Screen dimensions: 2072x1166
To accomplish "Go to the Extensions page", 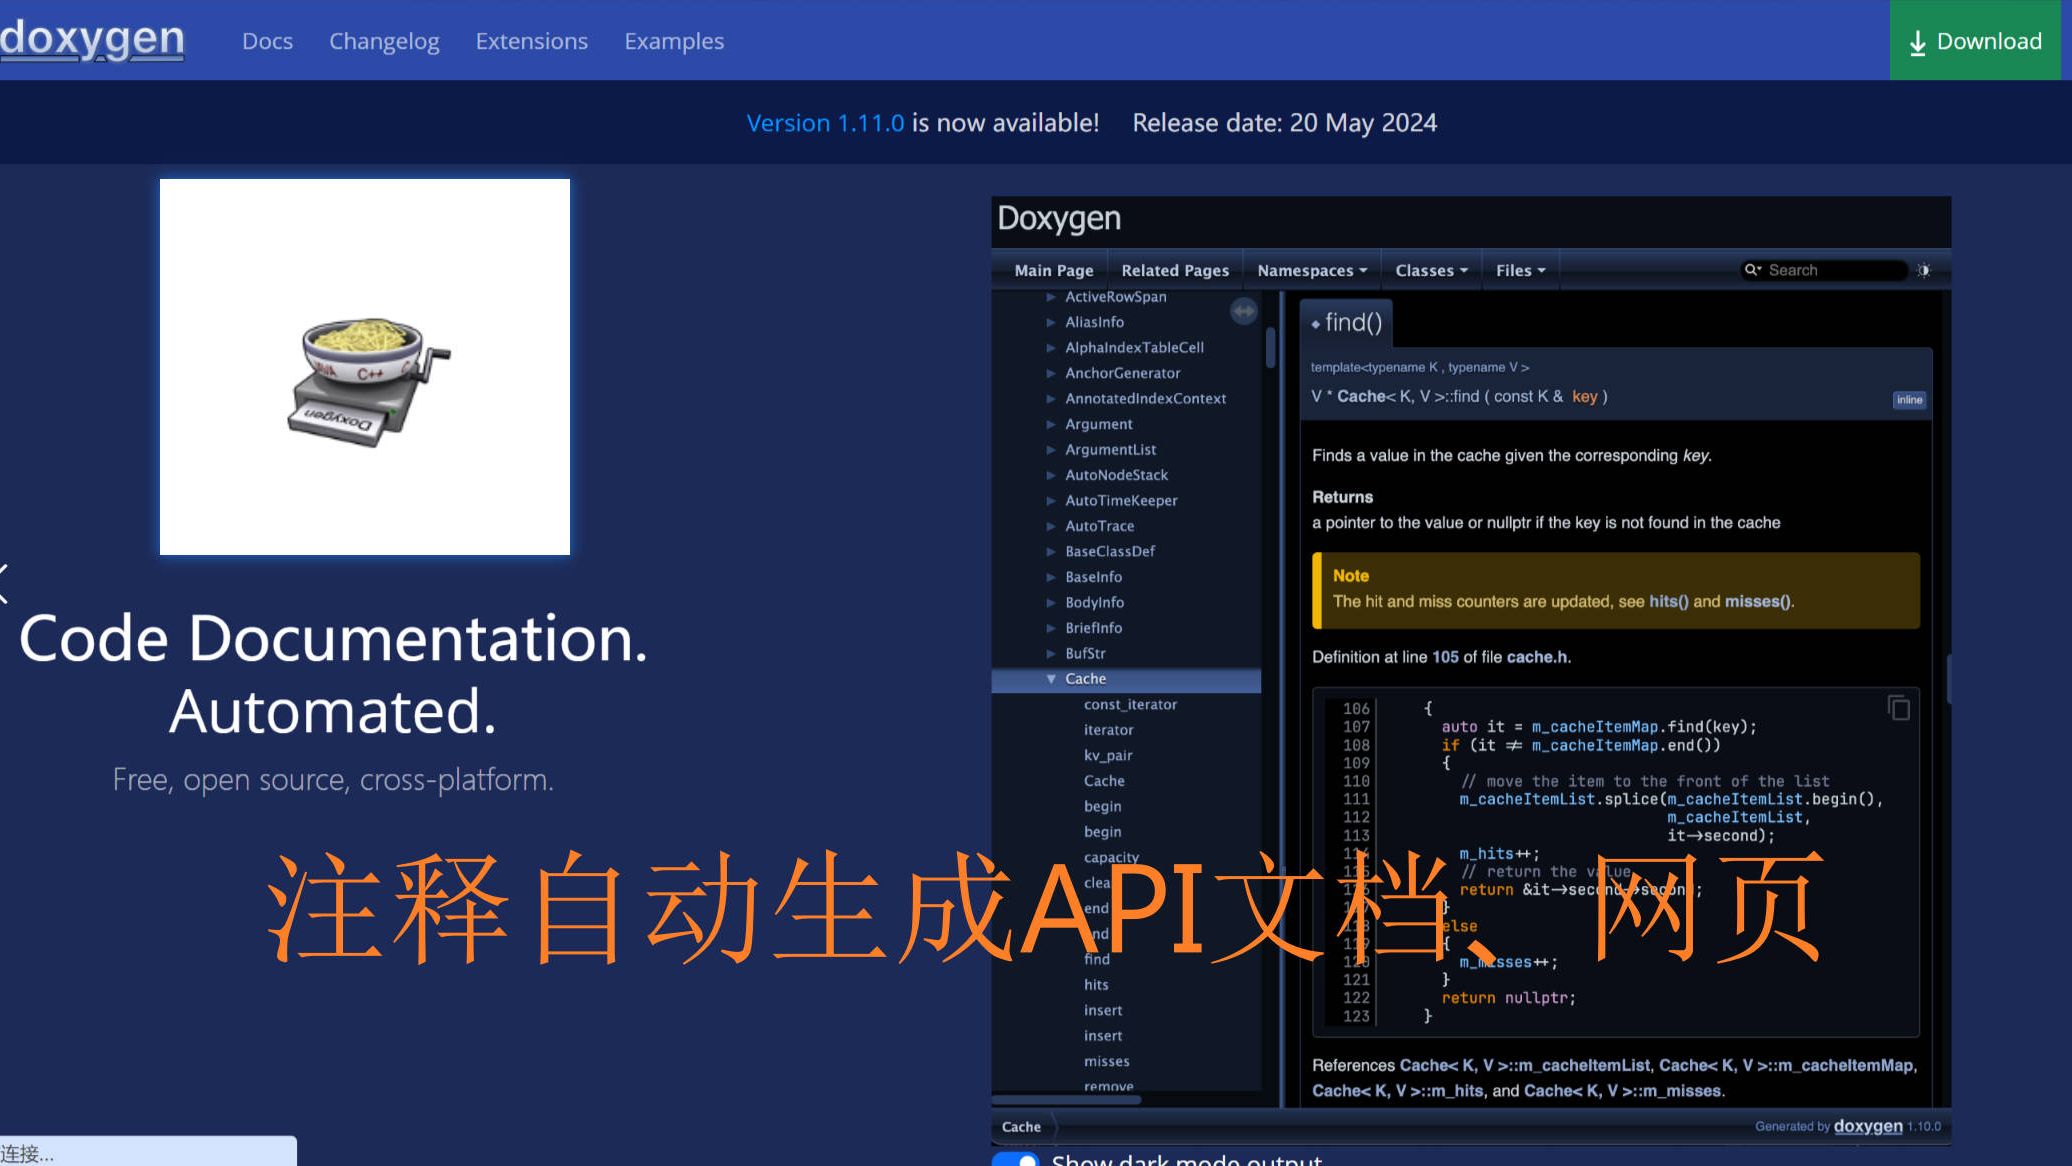I will [x=531, y=41].
